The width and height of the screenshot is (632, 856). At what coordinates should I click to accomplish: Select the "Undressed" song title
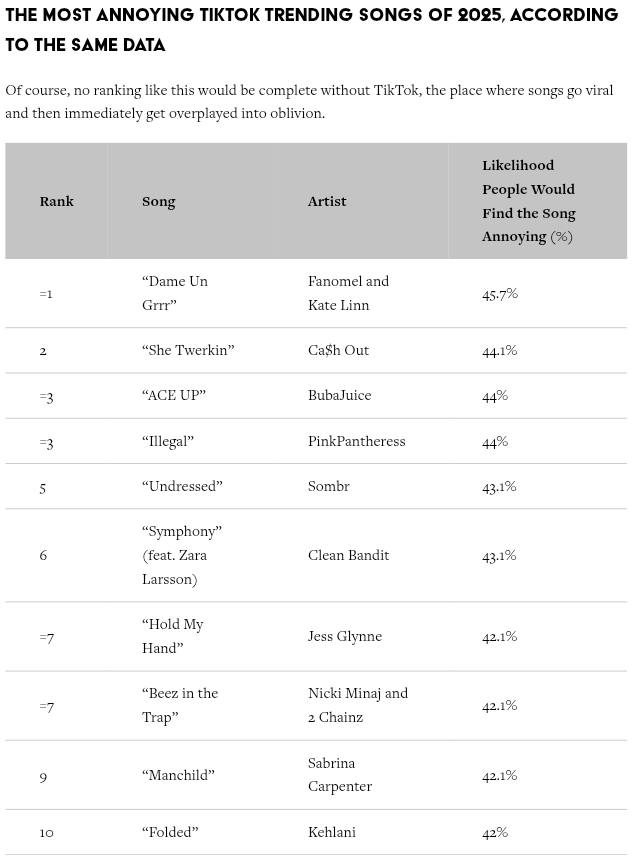tap(182, 486)
